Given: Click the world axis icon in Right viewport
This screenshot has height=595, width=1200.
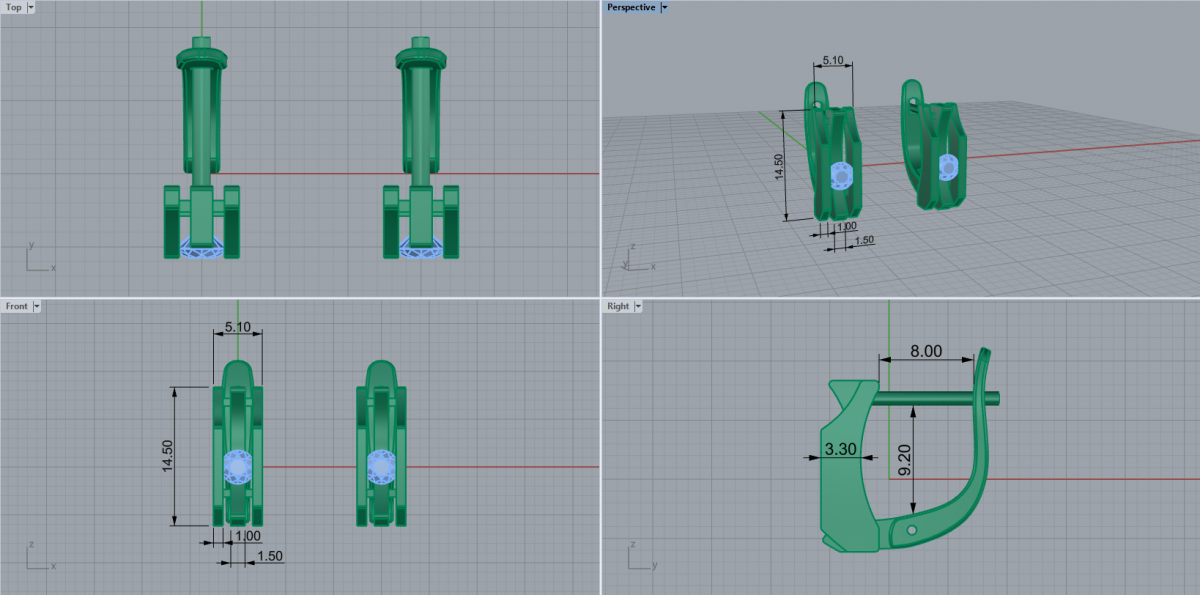Looking at the screenshot, I should click(x=638, y=557).
